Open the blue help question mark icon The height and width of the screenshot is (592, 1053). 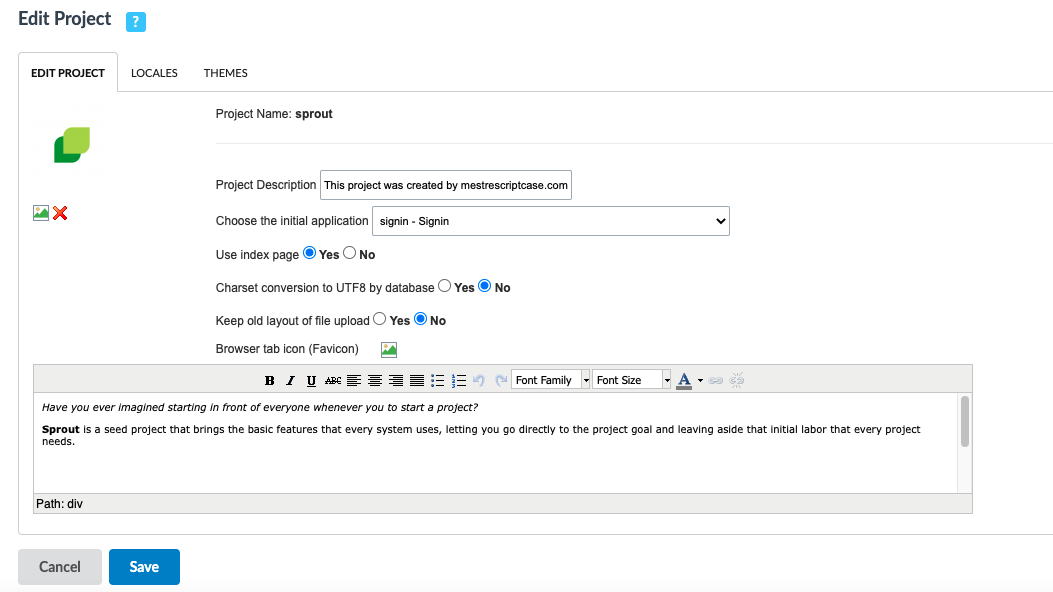click(136, 21)
